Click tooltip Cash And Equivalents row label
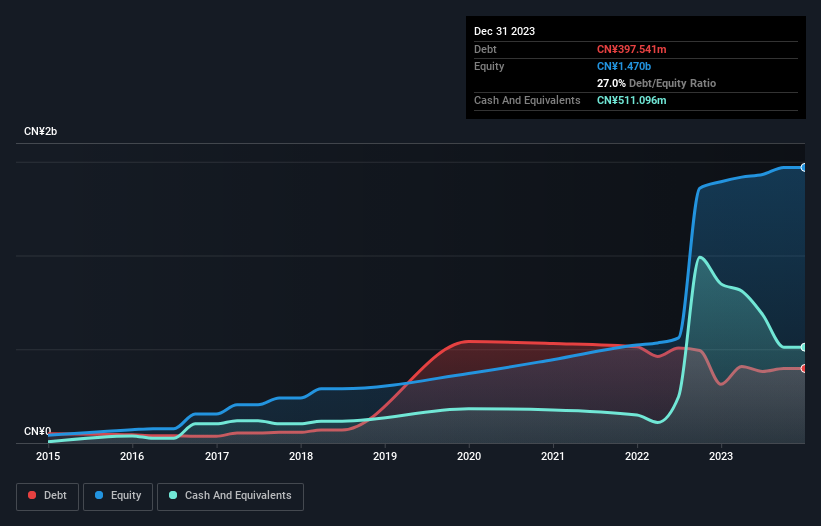Image resolution: width=821 pixels, height=526 pixels. tap(527, 100)
